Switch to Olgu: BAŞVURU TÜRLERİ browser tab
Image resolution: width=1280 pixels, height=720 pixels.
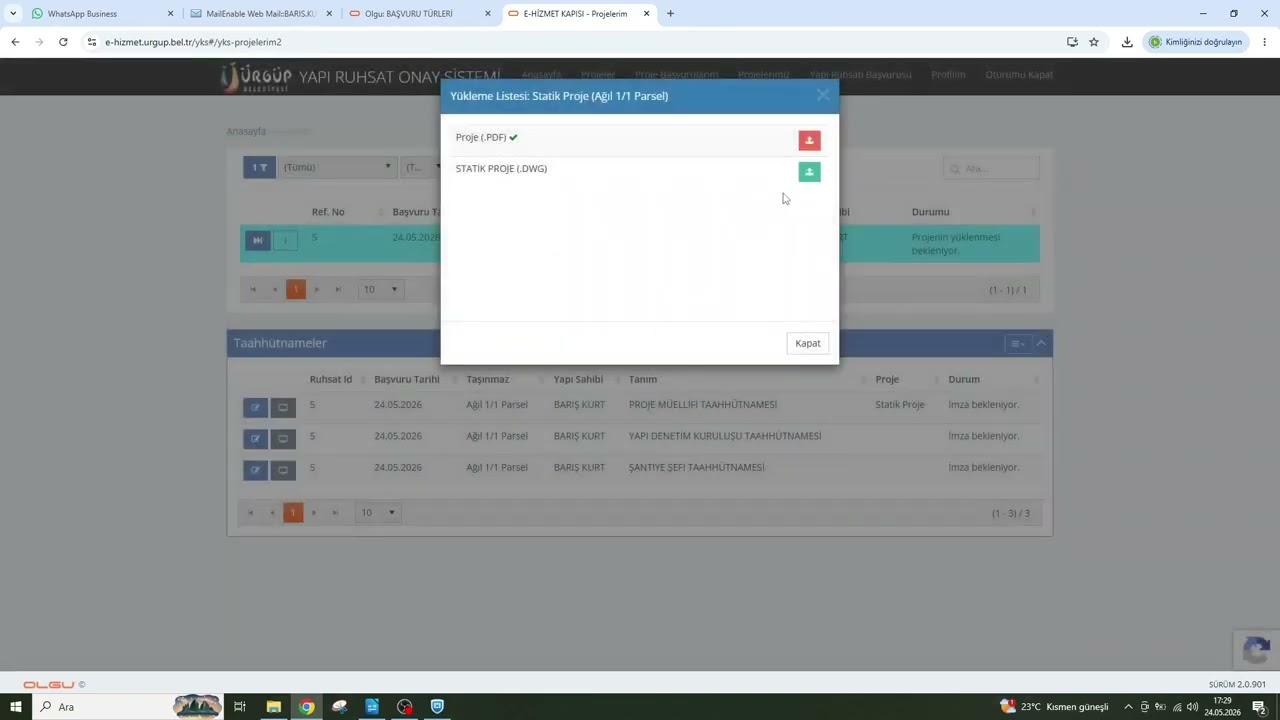pos(419,14)
